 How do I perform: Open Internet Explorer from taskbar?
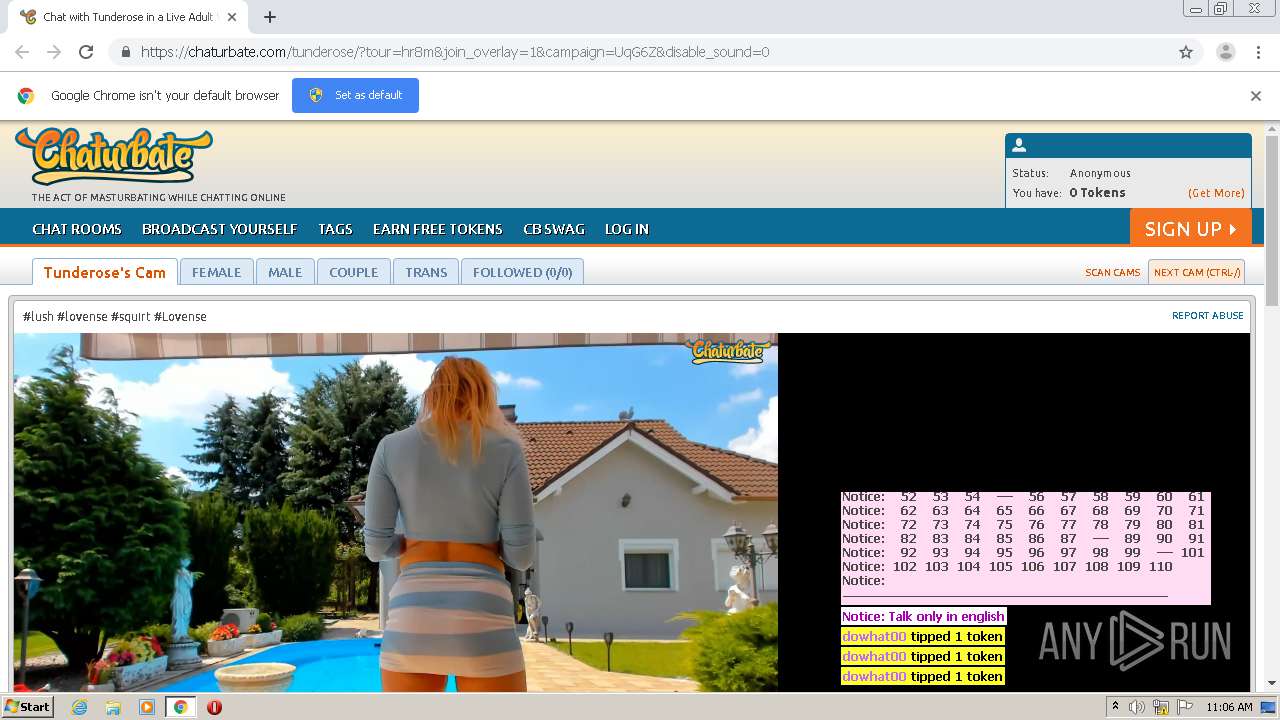click(80, 707)
